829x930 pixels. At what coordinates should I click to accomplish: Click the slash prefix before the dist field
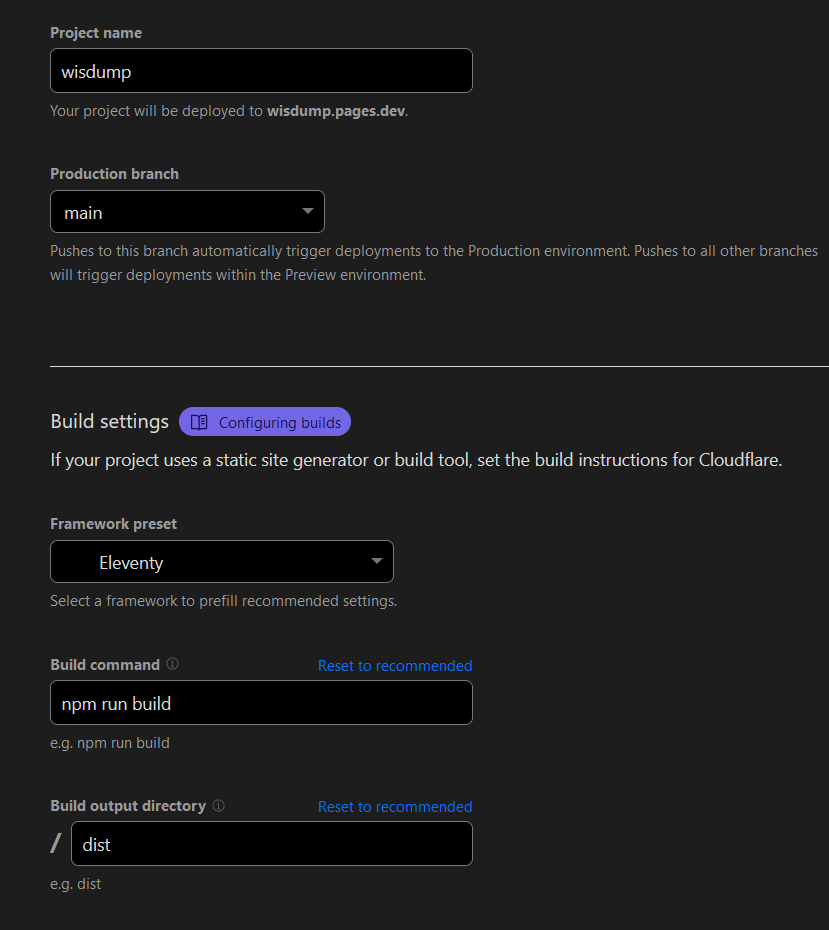pyautogui.click(x=55, y=843)
